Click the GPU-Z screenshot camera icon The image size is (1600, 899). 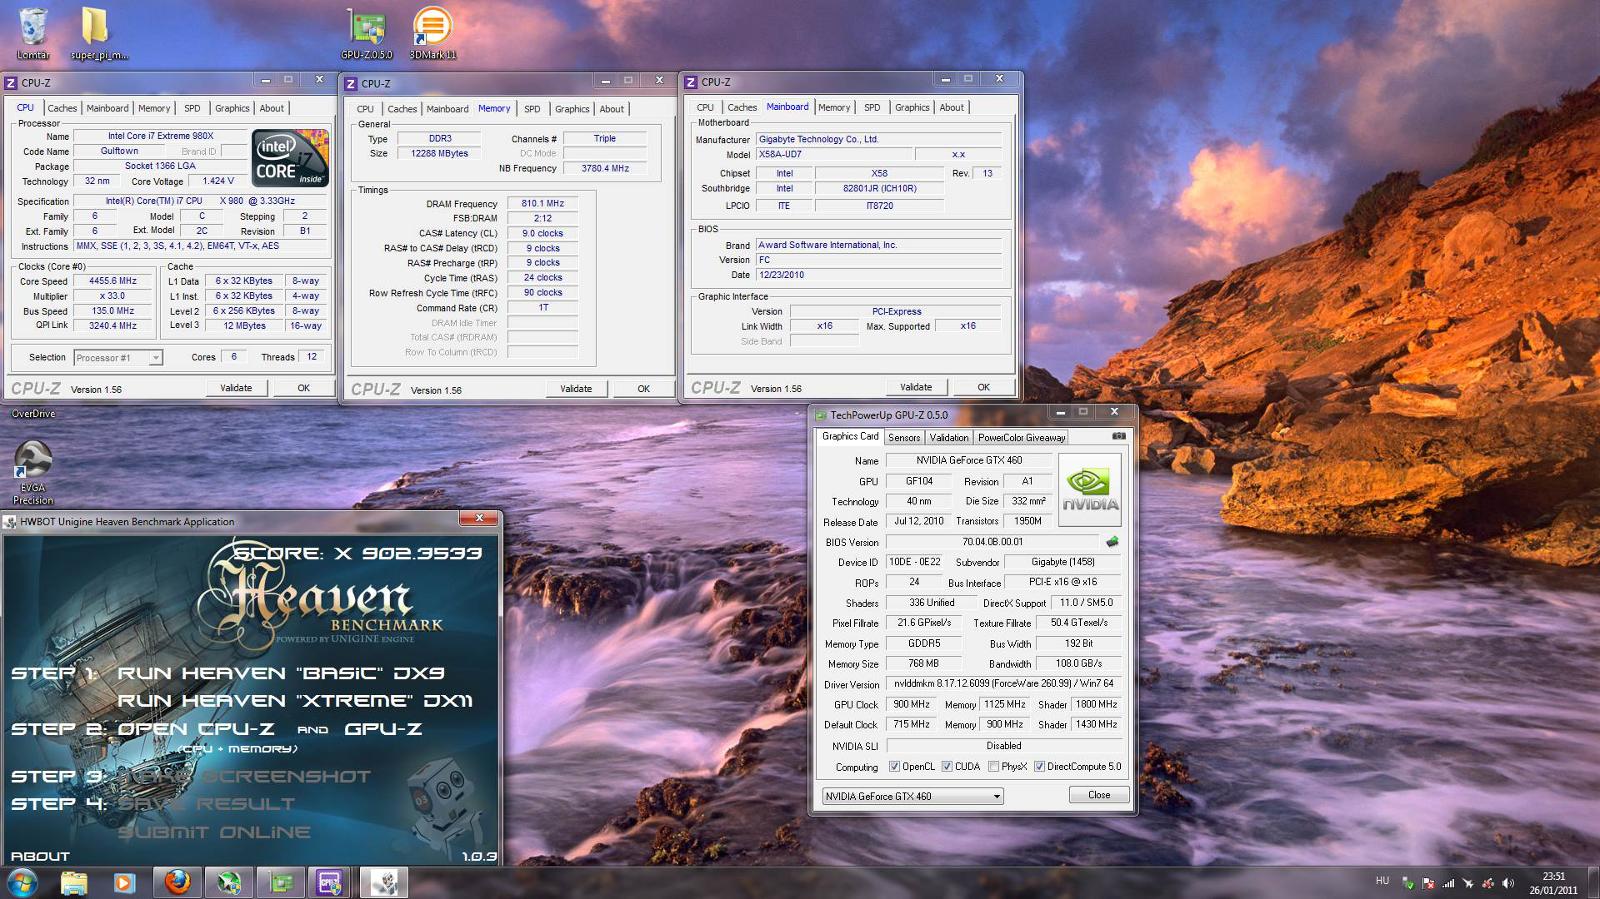[x=1118, y=436]
